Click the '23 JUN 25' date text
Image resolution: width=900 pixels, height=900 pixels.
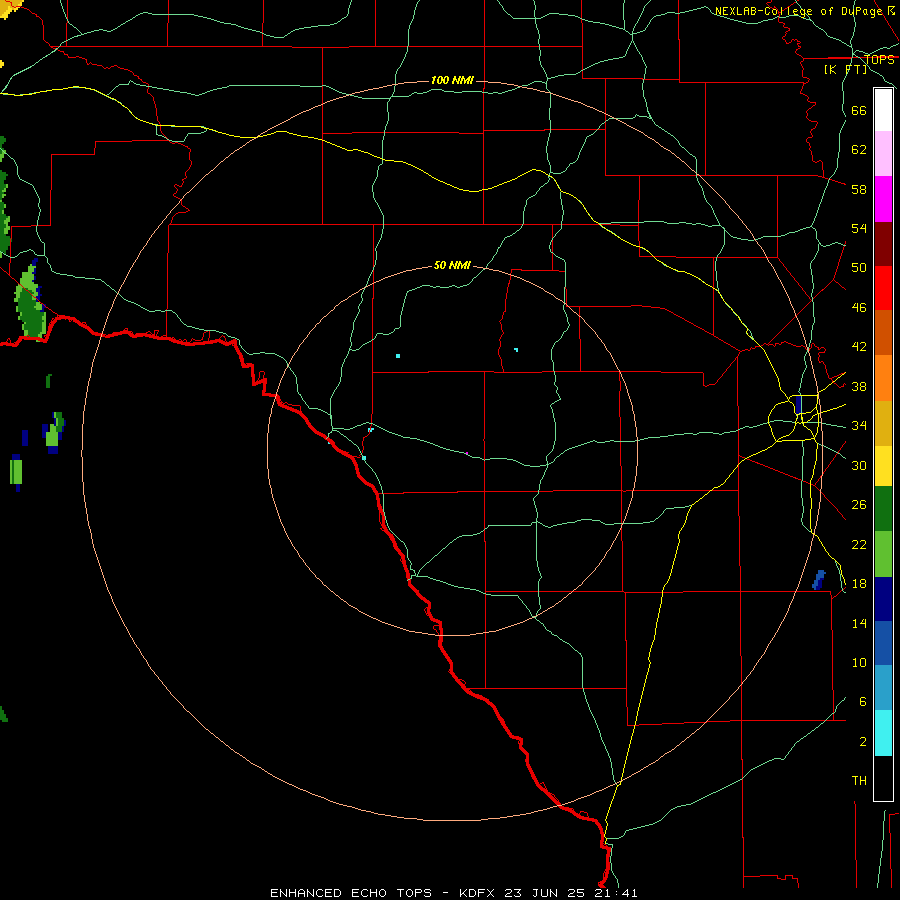pyautogui.click(x=545, y=893)
